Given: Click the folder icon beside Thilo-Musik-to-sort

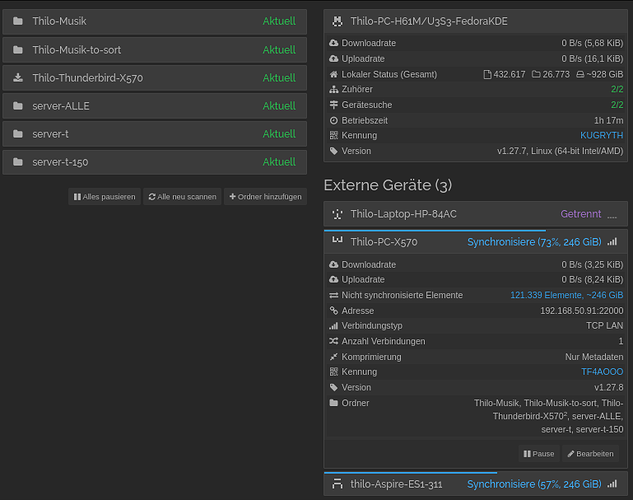Looking at the screenshot, I should [17, 50].
